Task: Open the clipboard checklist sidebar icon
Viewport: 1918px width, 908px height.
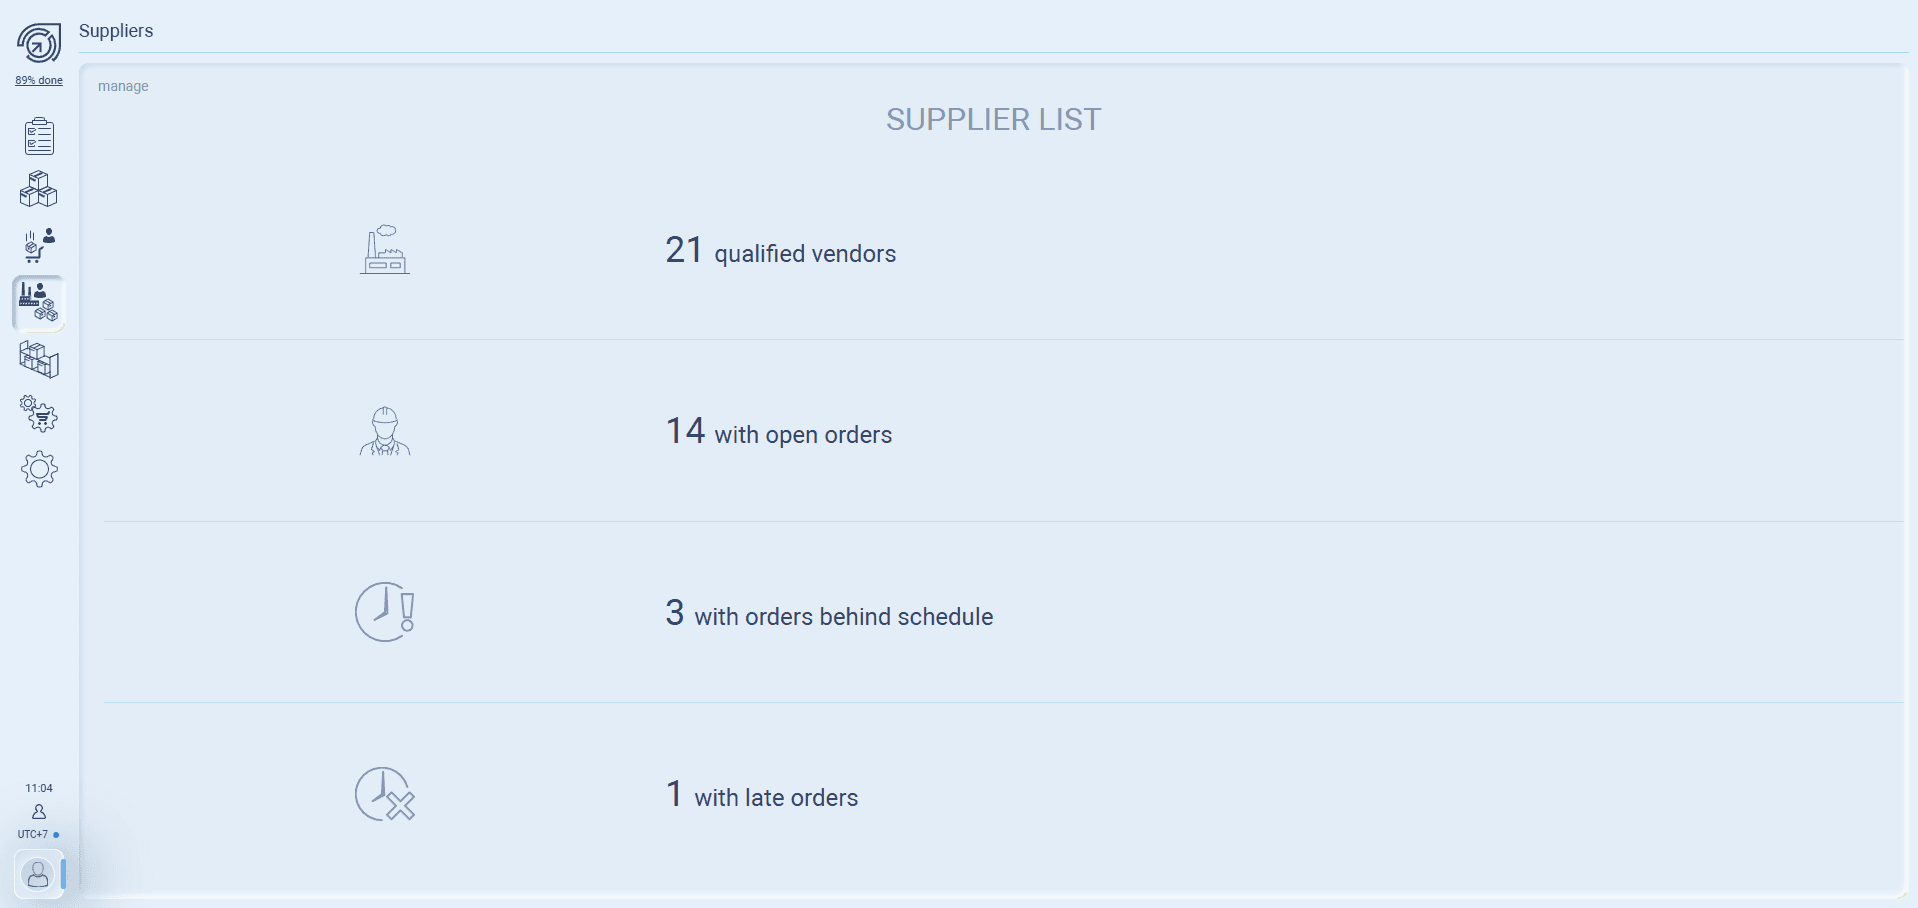Action: click(x=39, y=136)
